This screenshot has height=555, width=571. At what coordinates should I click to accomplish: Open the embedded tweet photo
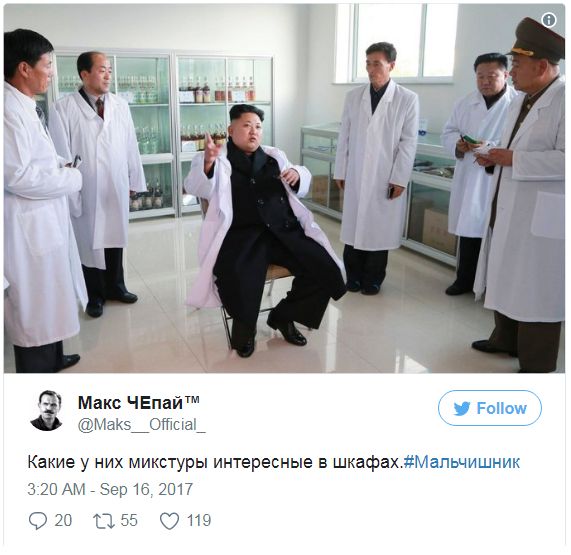pos(284,188)
